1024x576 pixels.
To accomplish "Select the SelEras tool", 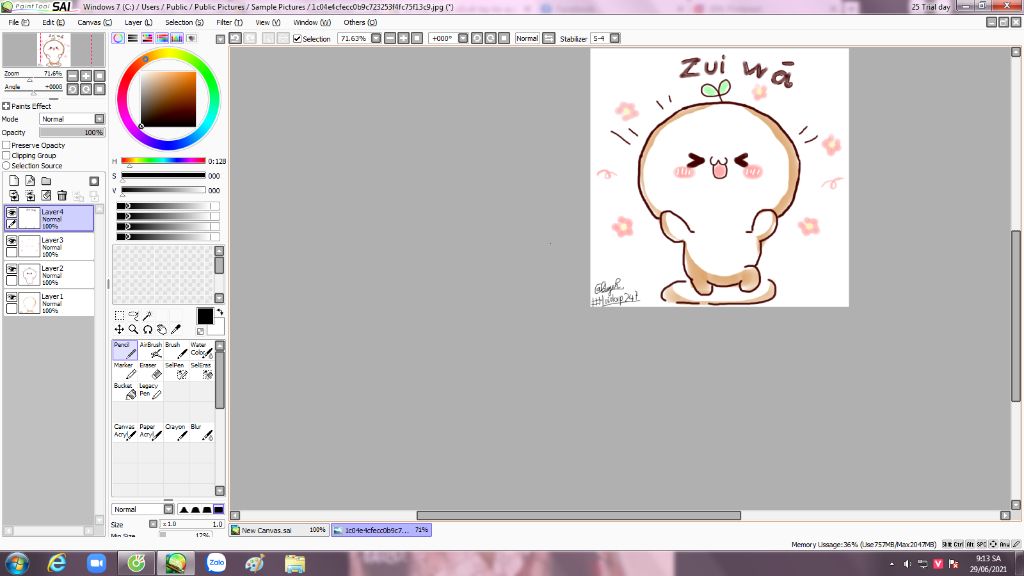I will coord(201,370).
